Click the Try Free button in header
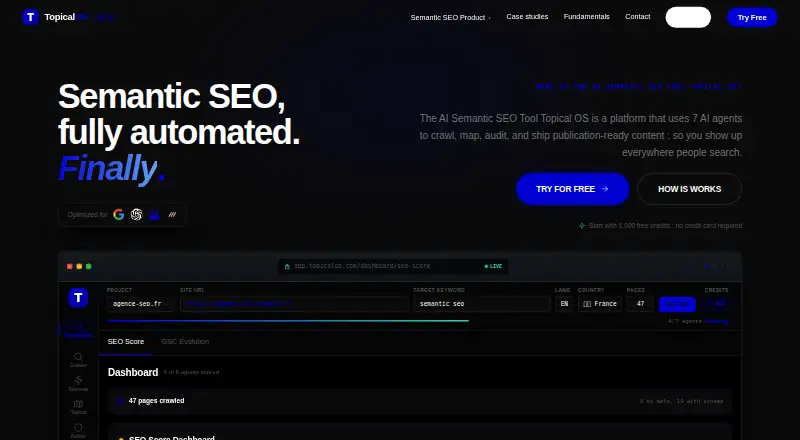The image size is (800, 440). click(x=752, y=17)
